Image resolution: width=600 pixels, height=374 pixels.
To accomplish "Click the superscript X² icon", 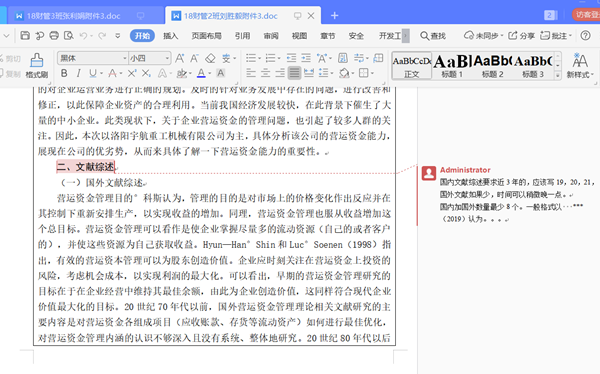I will tap(132, 73).
